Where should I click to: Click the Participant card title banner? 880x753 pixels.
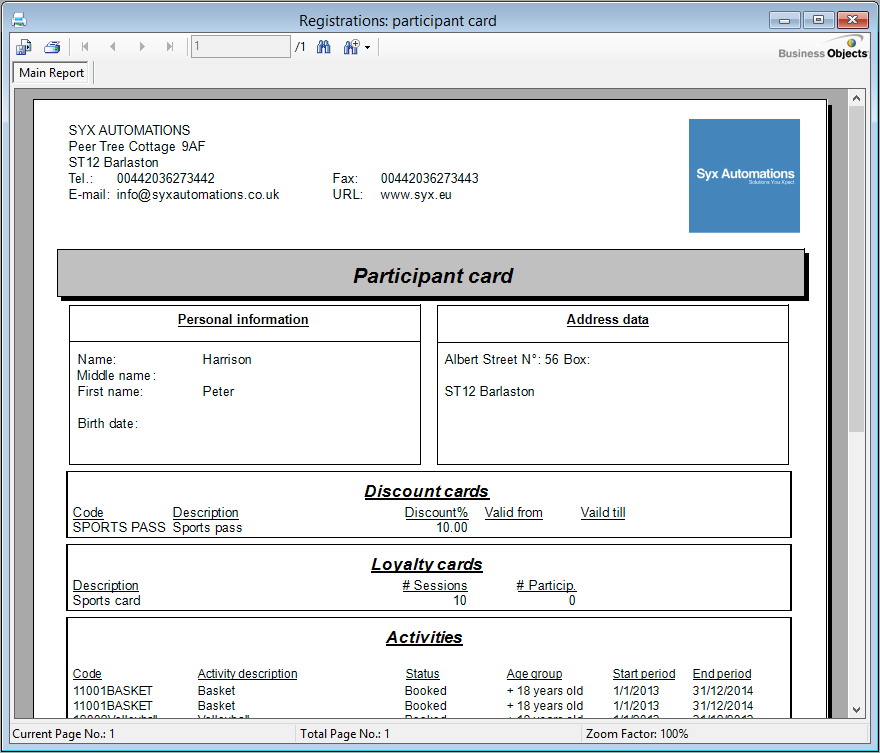point(431,275)
